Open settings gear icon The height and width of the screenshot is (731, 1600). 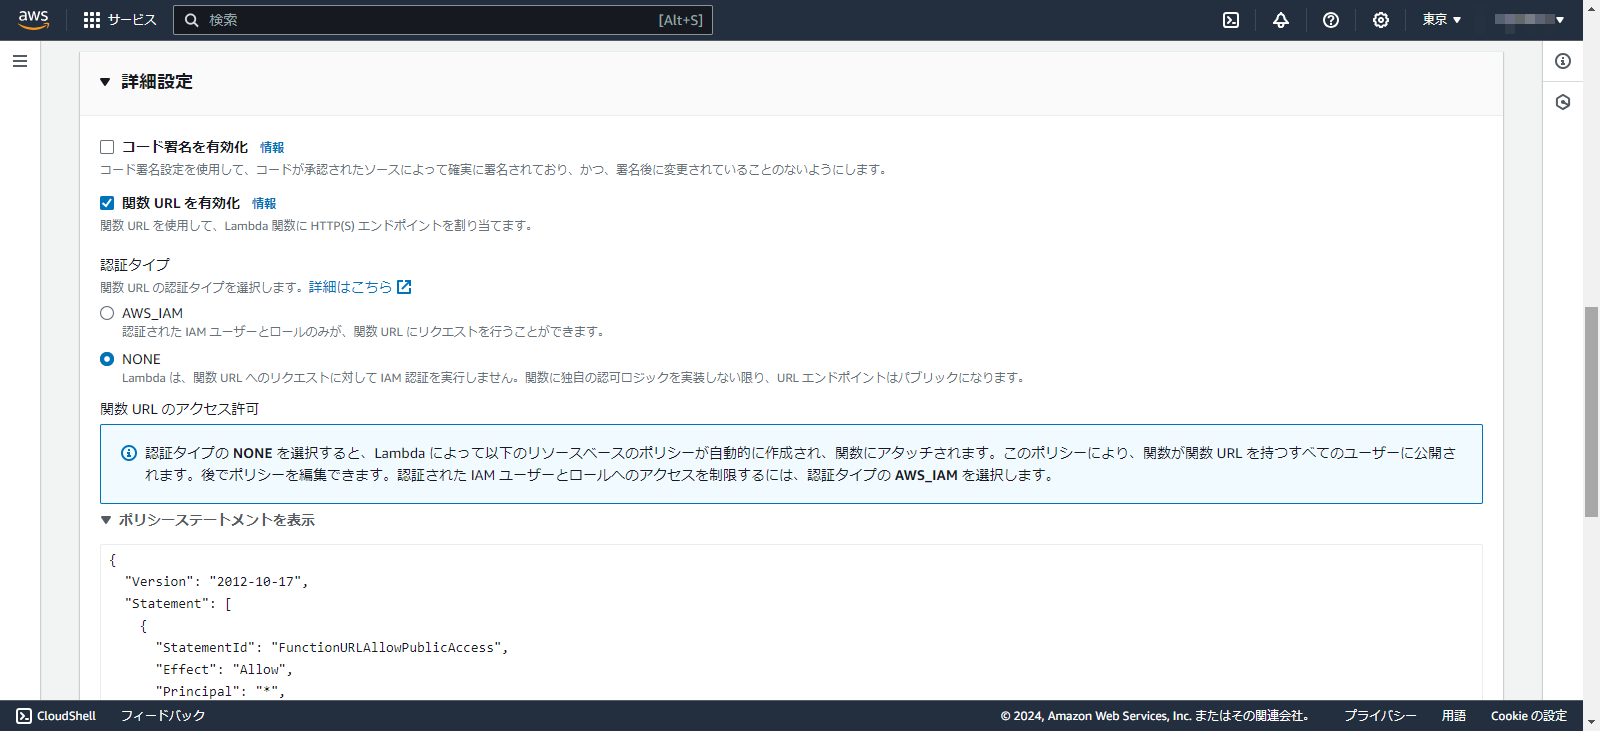[x=1381, y=20]
